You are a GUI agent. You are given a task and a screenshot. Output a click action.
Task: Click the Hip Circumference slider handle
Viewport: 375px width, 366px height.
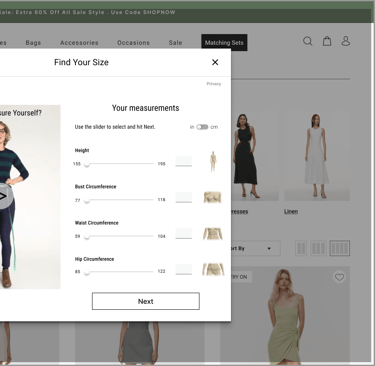(87, 272)
